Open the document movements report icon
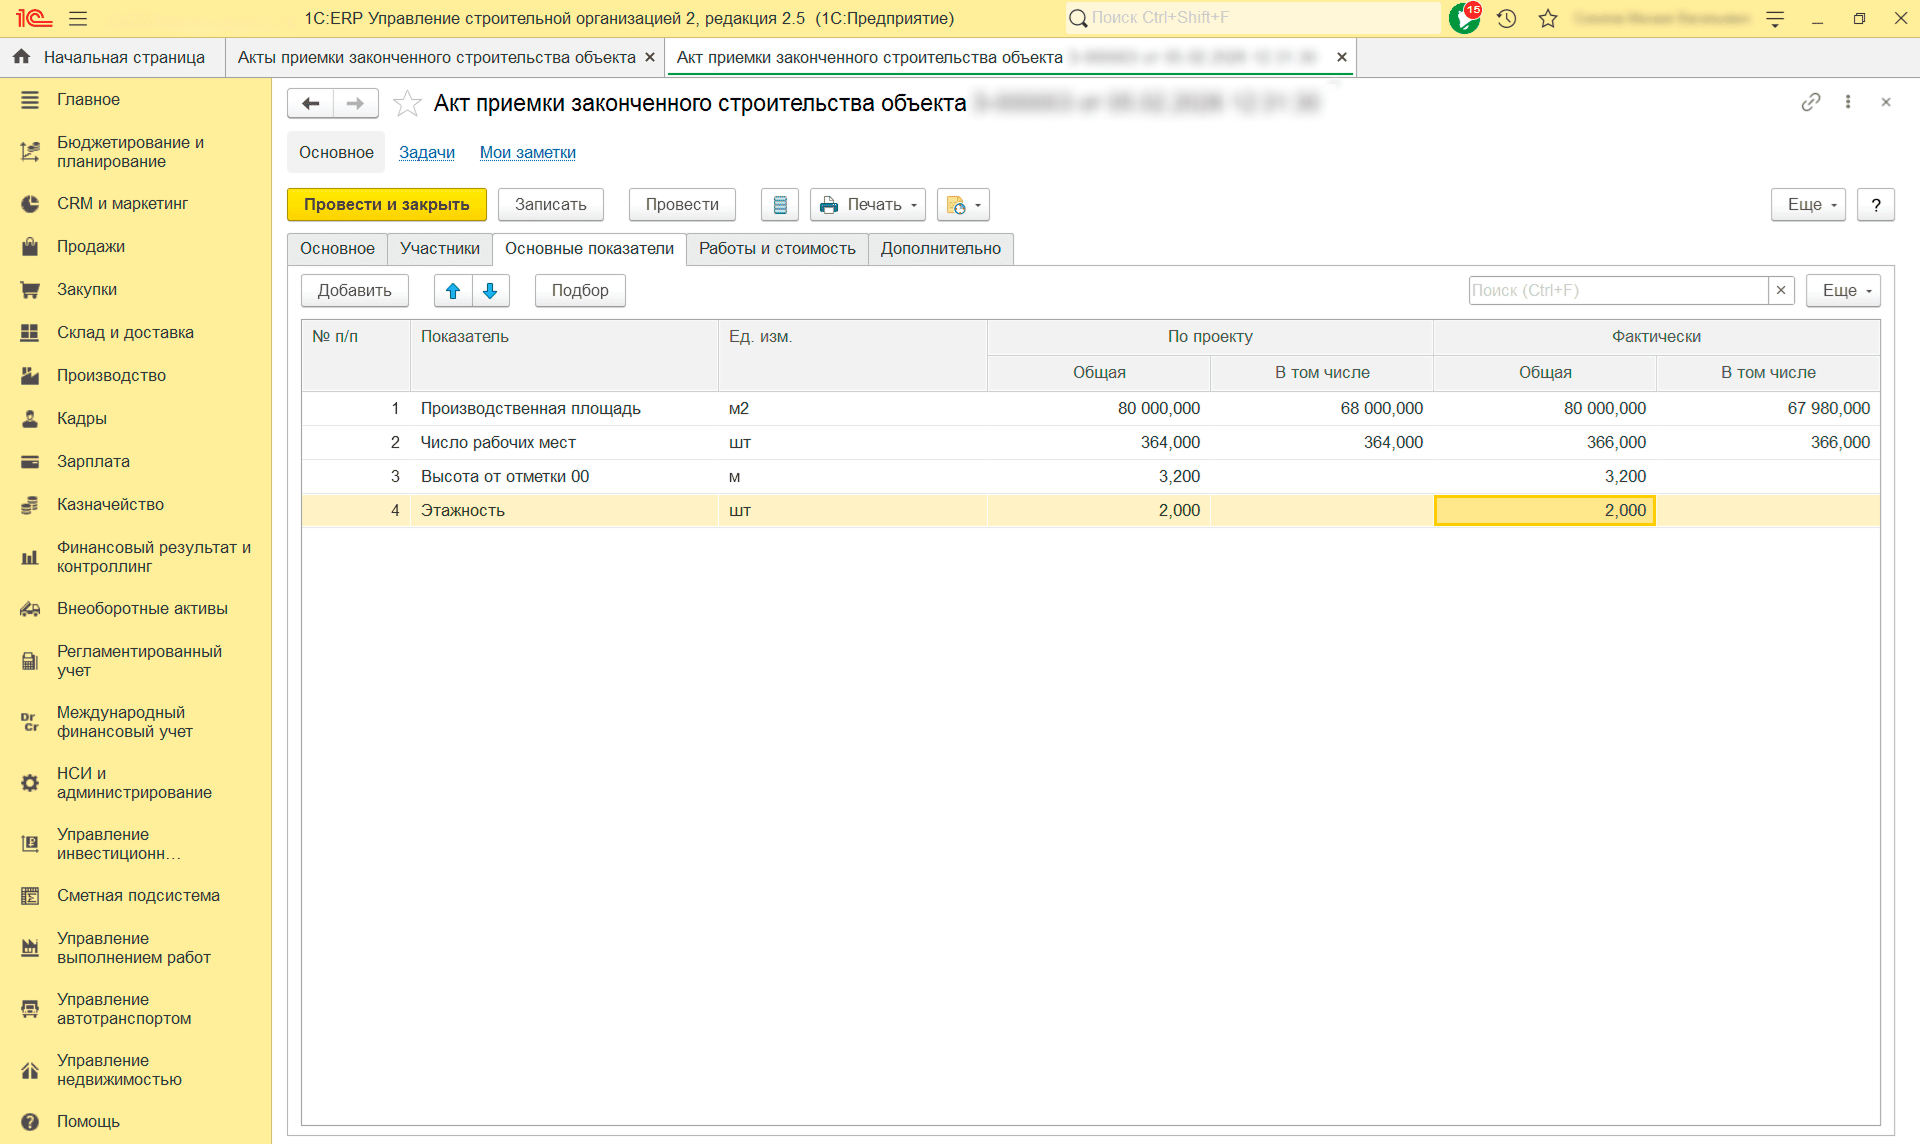The image size is (1920, 1144). click(x=780, y=205)
